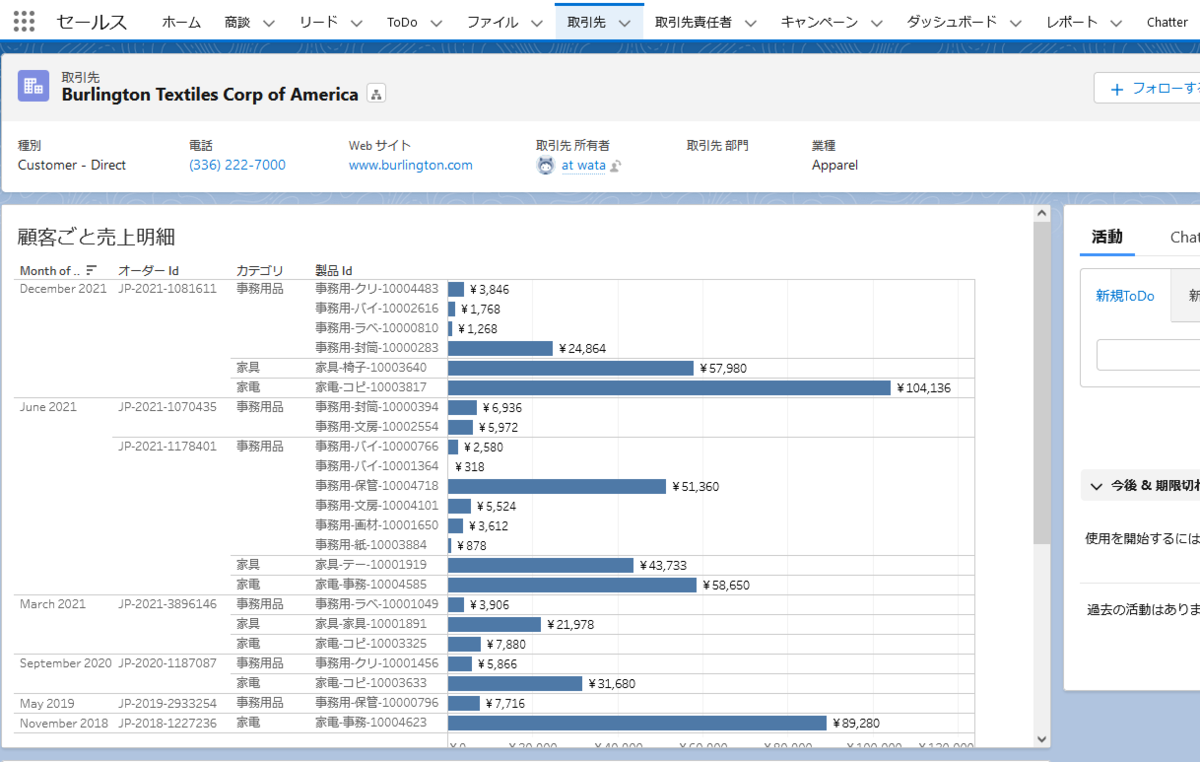Click the オーダー Id column header
Viewport: 1200px width, 762px height.
pos(148,270)
